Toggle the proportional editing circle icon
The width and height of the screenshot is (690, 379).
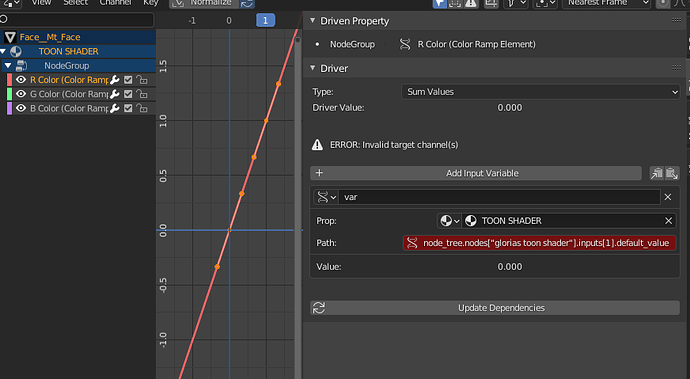click(662, 4)
